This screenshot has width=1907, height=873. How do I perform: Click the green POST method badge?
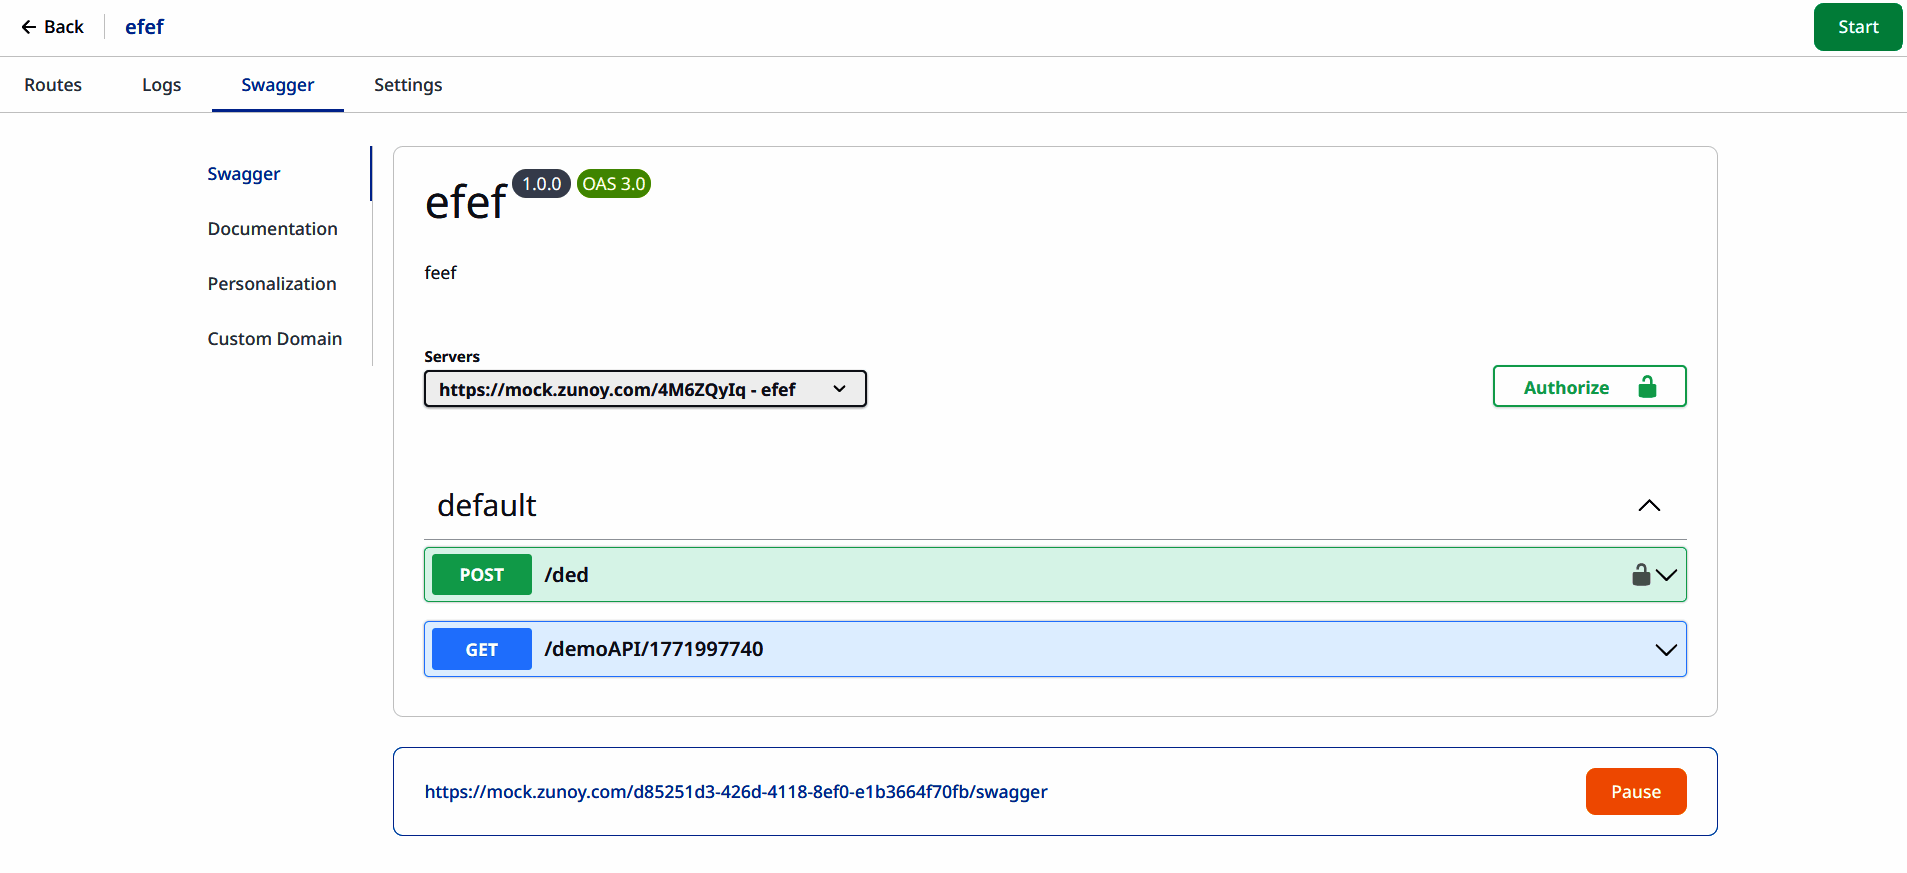[x=482, y=575]
